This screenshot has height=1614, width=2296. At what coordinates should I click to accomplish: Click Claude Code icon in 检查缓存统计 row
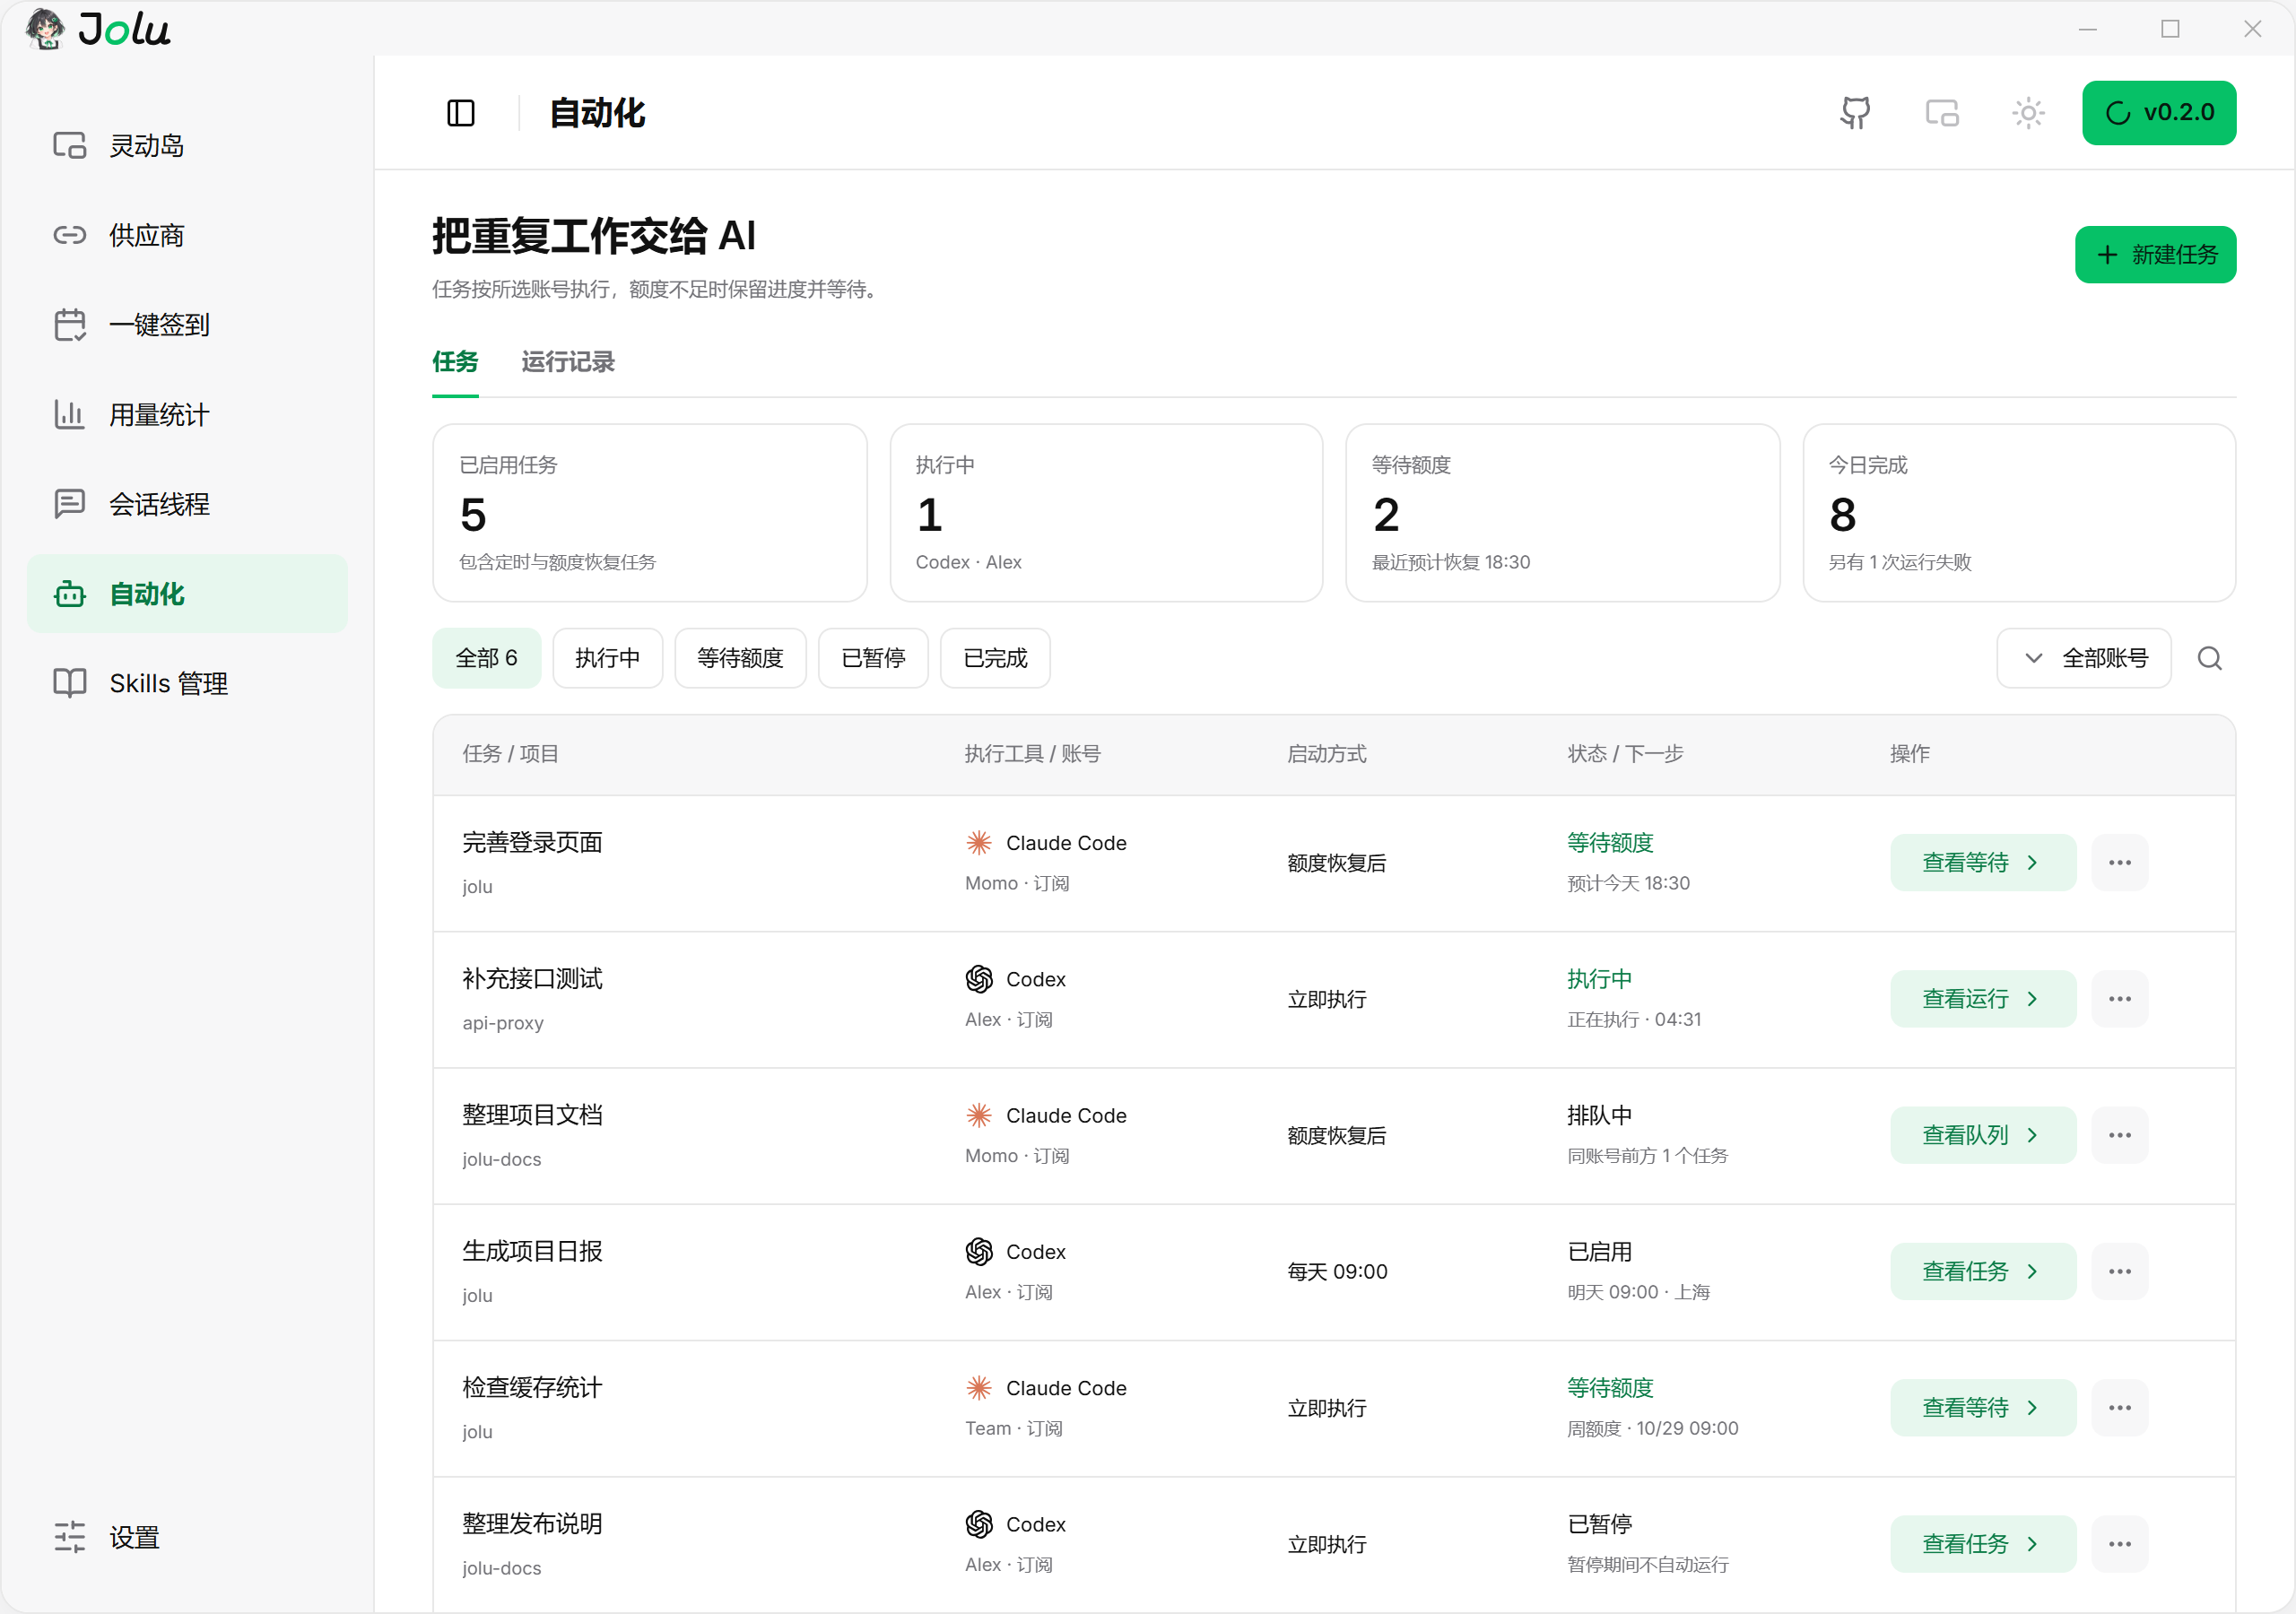pos(979,1388)
